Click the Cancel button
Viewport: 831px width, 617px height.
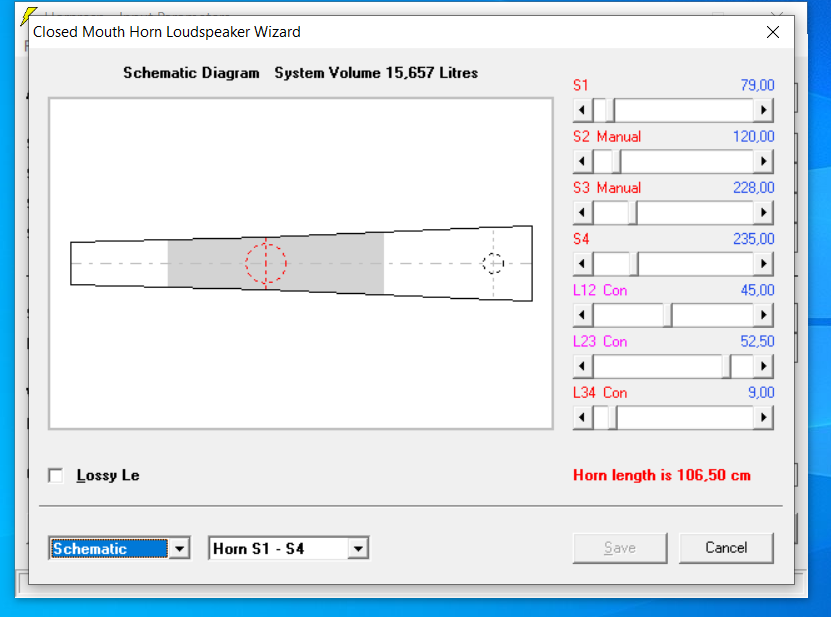(726, 548)
